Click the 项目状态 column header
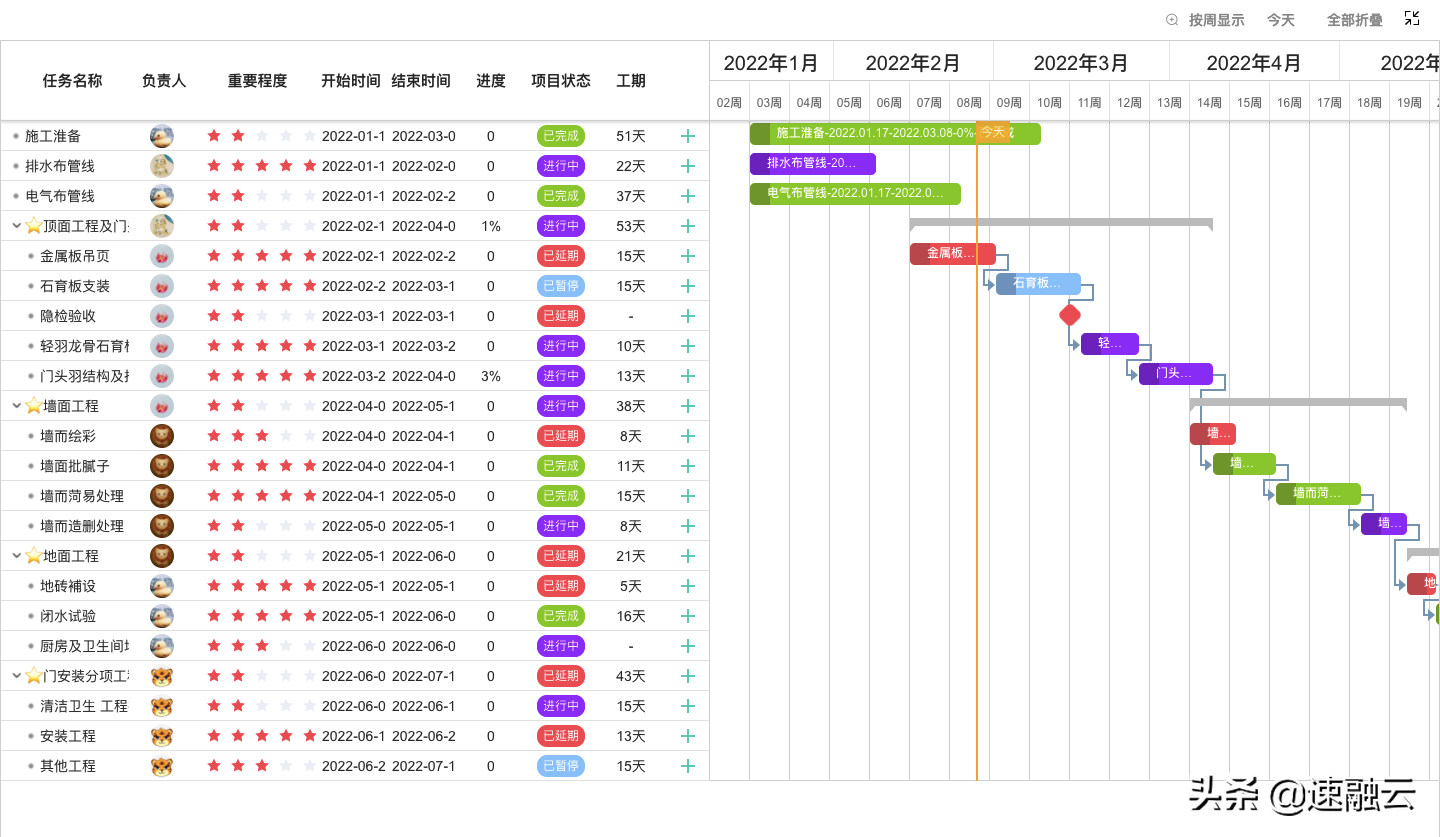The height and width of the screenshot is (837, 1440). 561,81
